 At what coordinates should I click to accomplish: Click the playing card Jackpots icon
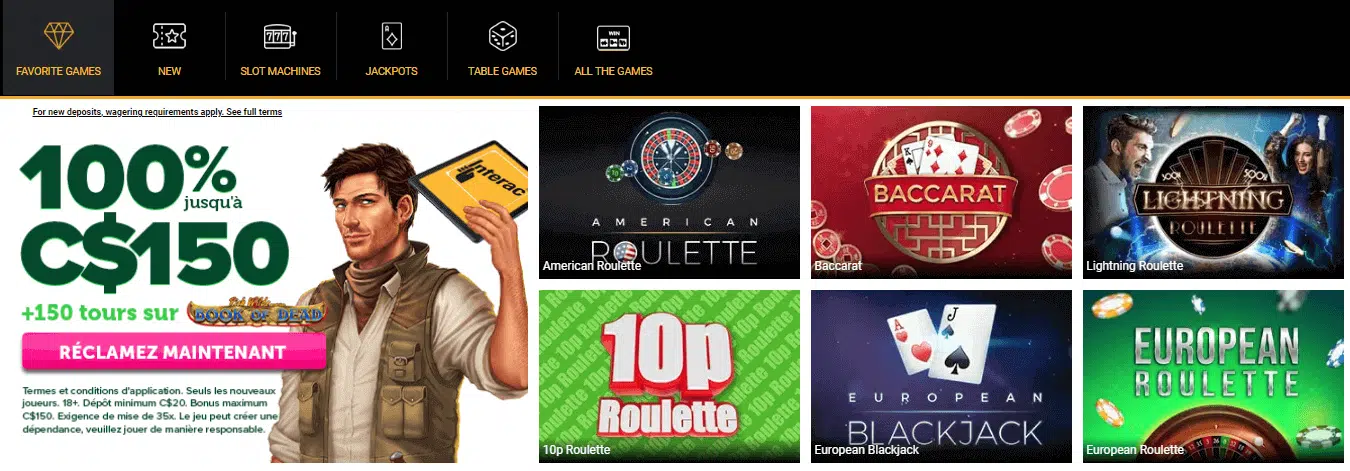pos(391,37)
